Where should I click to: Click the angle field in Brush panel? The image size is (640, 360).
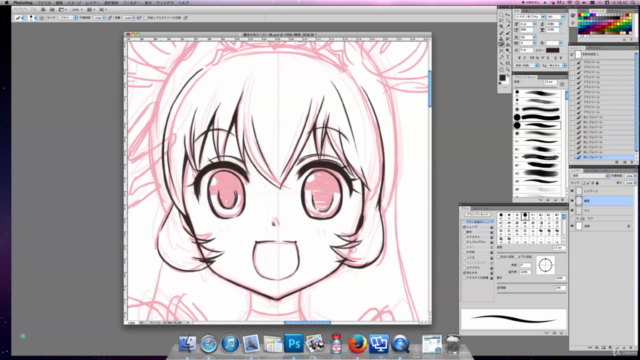tap(525, 265)
